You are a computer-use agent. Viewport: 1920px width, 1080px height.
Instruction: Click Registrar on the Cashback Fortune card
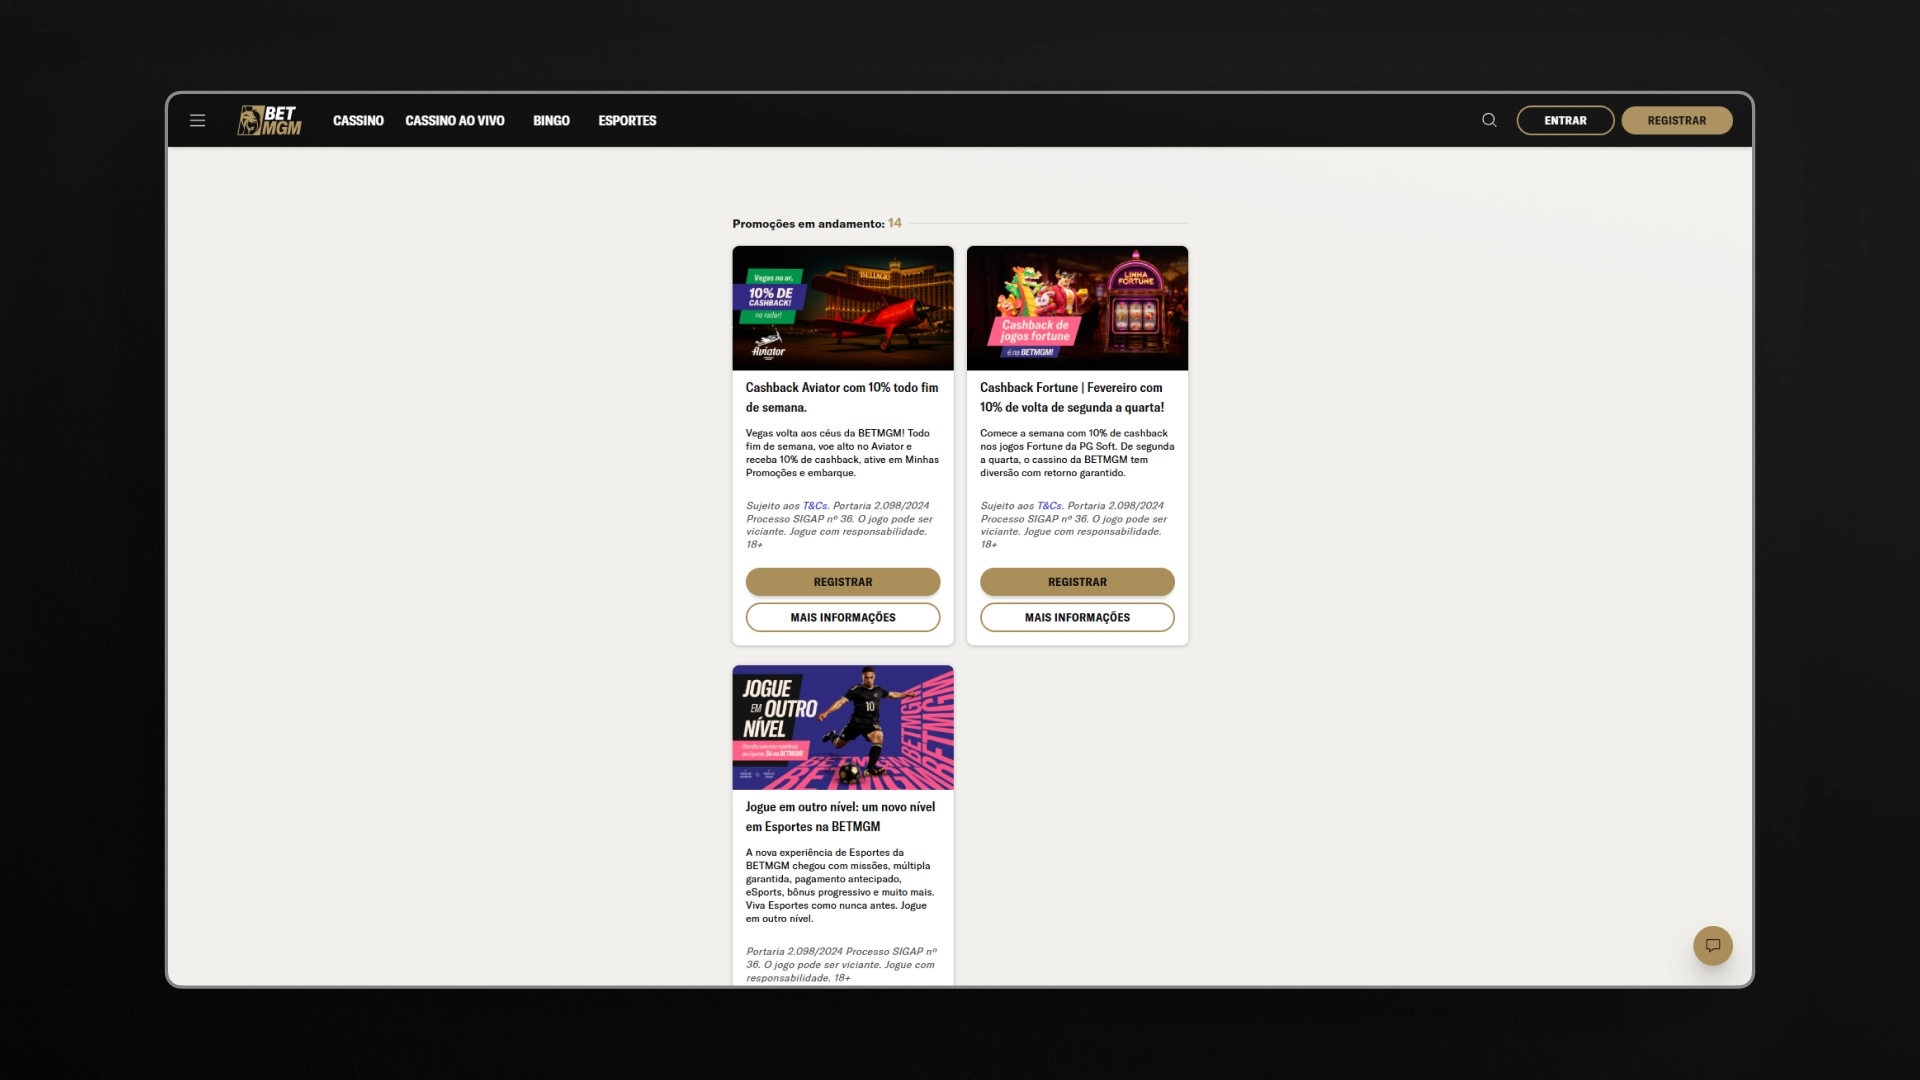(x=1077, y=582)
